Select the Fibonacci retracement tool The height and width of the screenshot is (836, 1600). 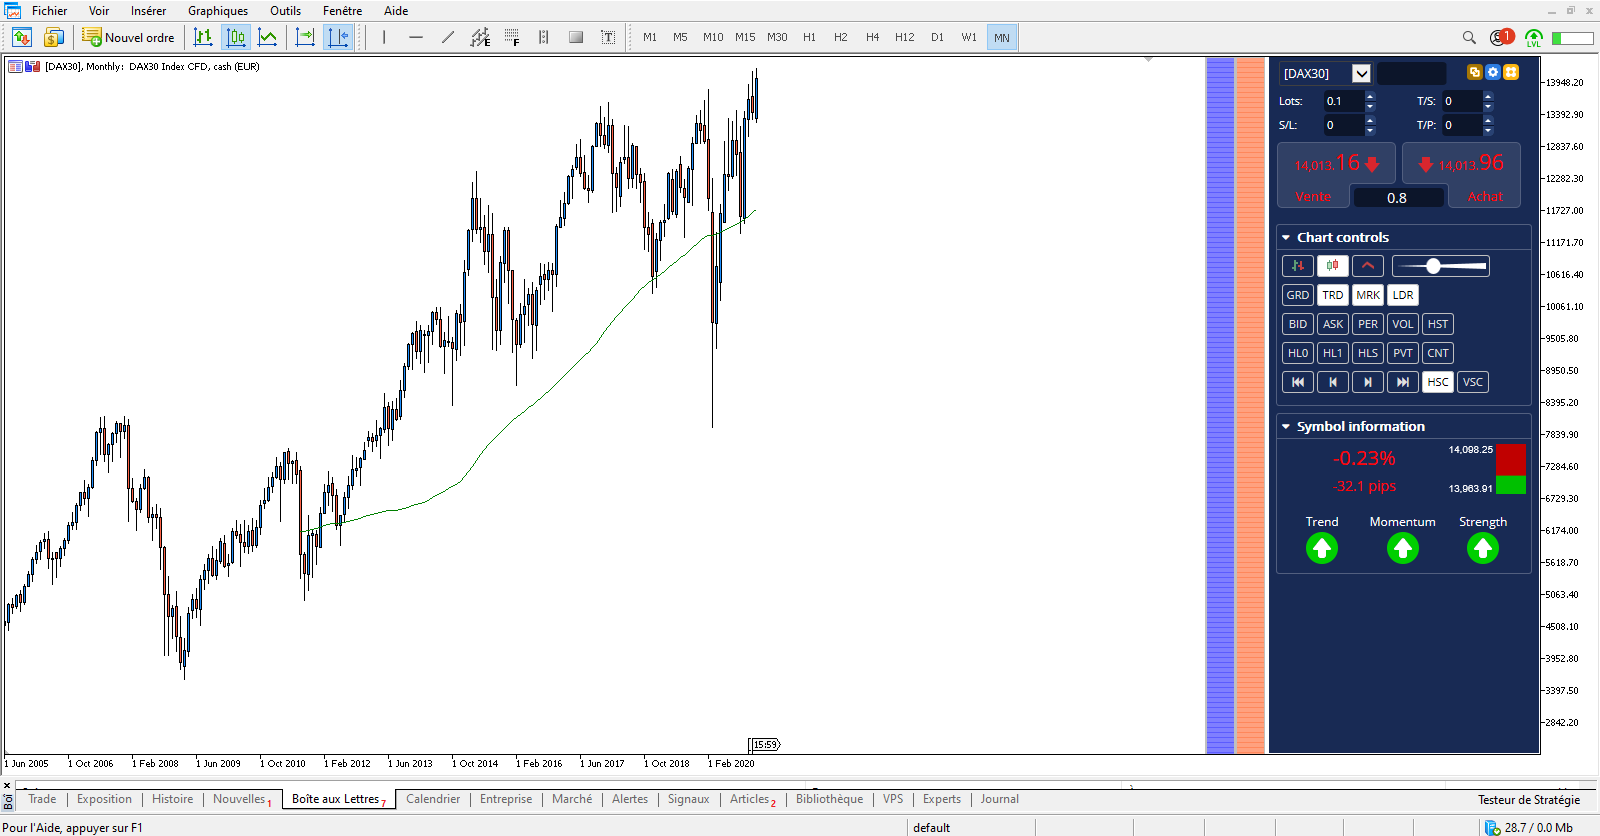512,38
